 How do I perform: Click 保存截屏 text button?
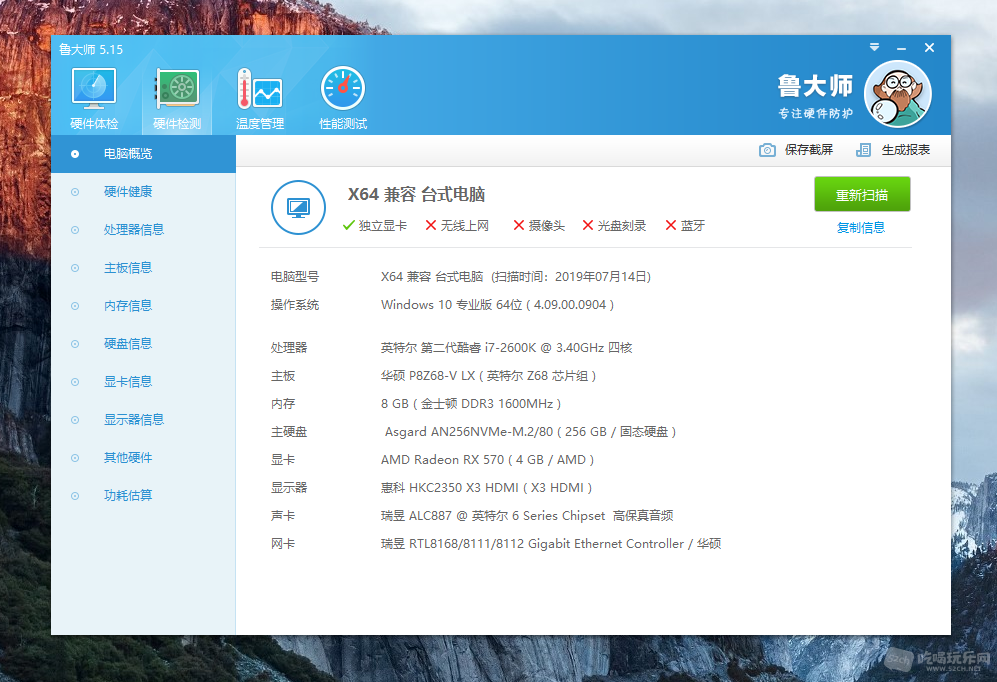[x=809, y=150]
